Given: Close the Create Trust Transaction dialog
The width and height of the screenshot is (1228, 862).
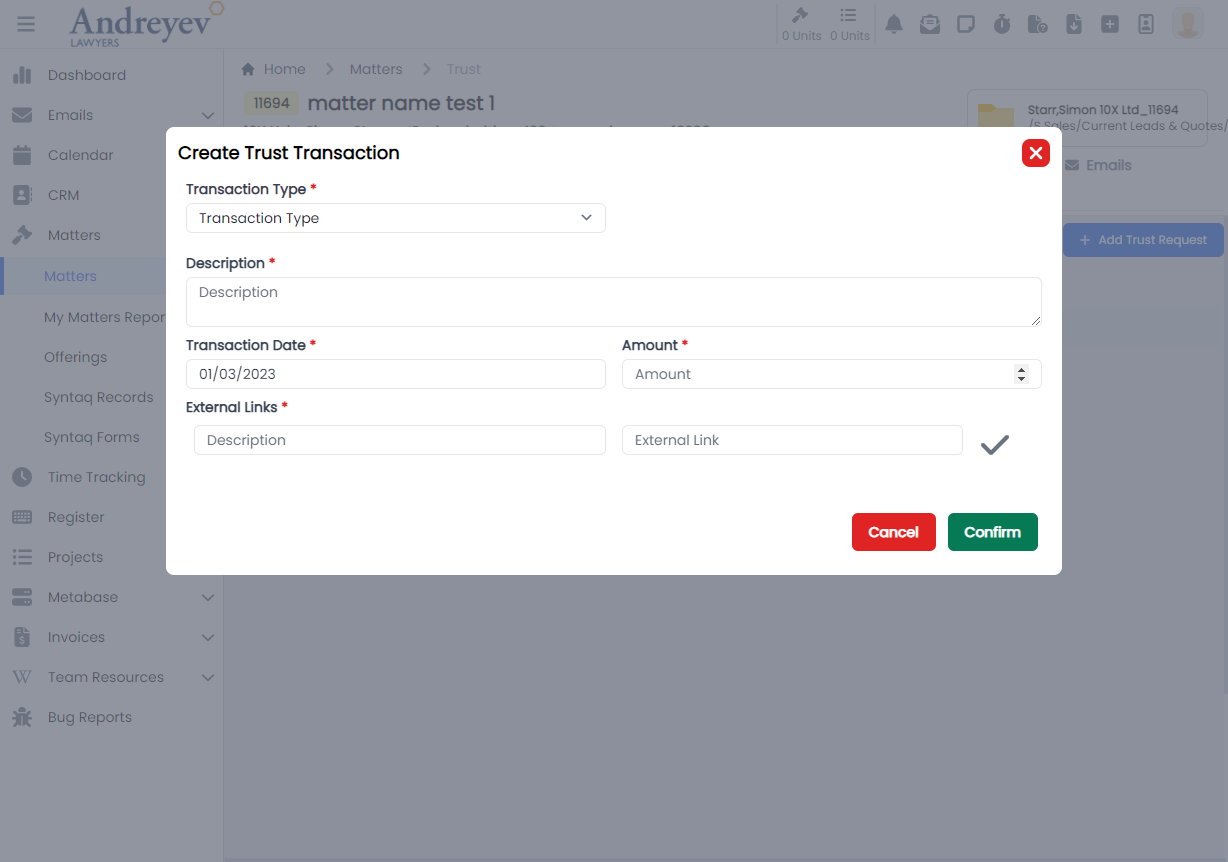Looking at the screenshot, I should (x=1035, y=153).
